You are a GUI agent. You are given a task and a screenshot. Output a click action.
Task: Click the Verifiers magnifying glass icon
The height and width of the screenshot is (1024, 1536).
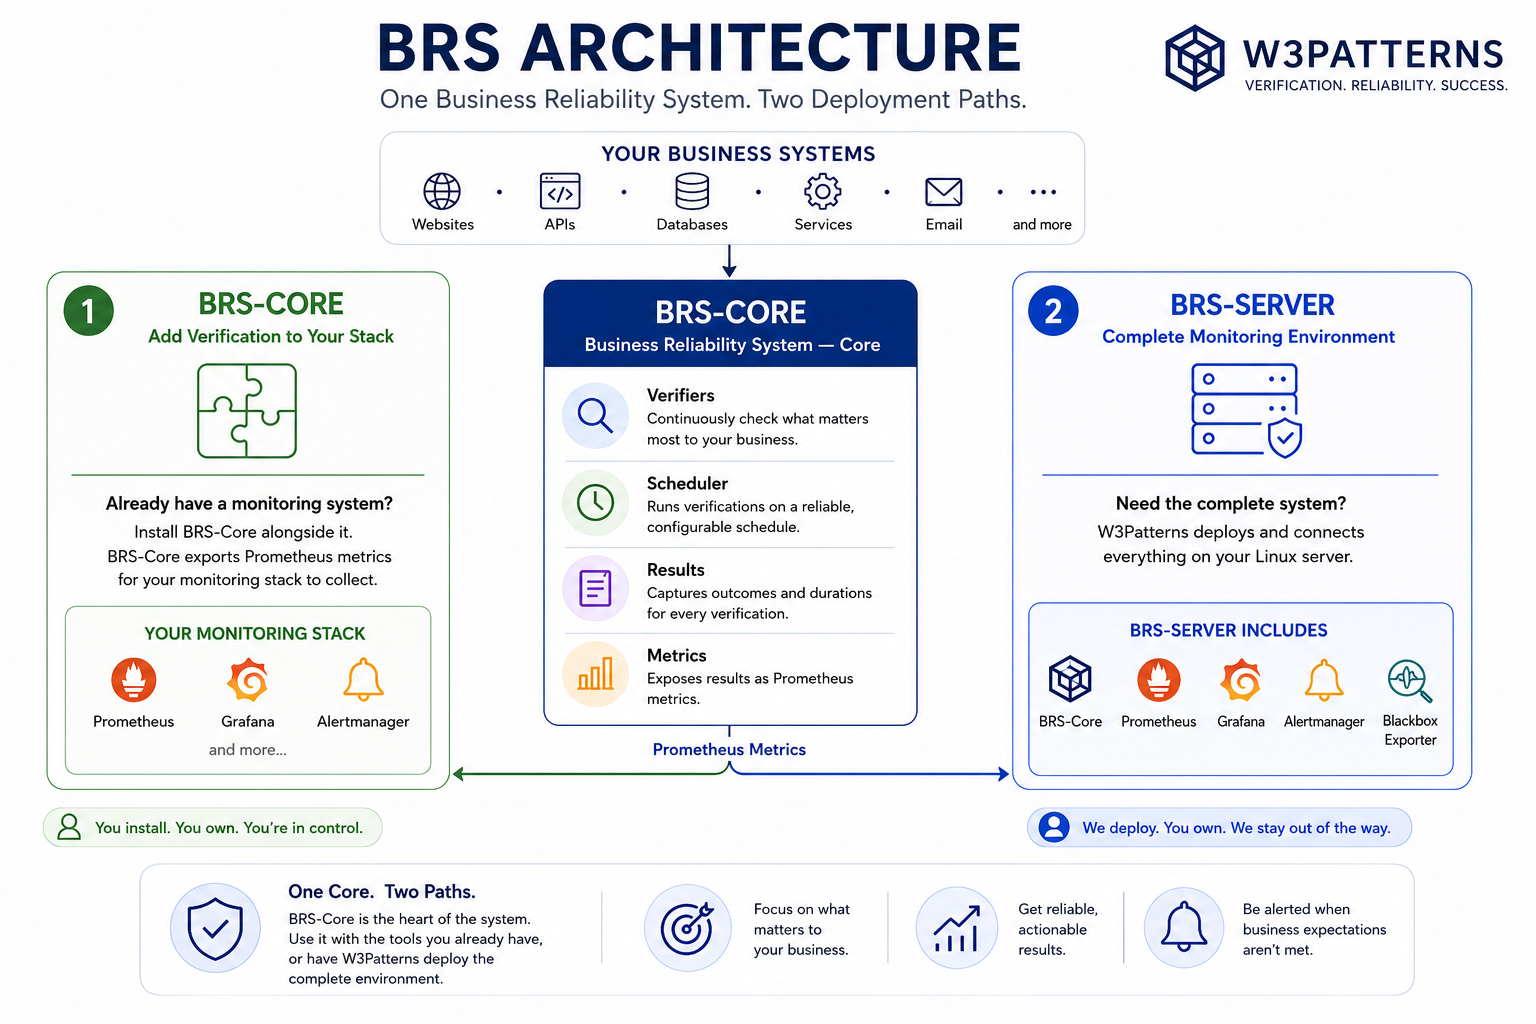coord(595,414)
